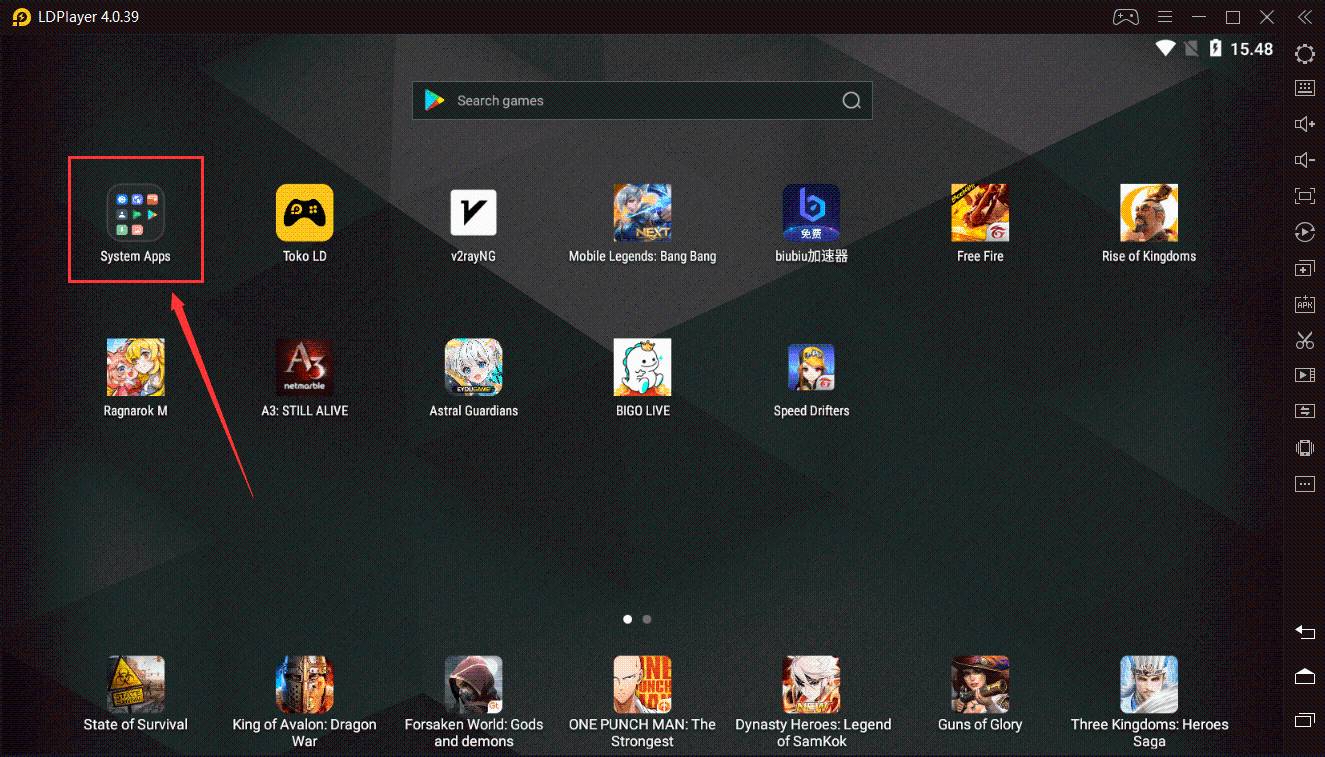Image resolution: width=1325 pixels, height=757 pixels.
Task: Open A3: STILL ALIVE game
Action: pos(304,367)
